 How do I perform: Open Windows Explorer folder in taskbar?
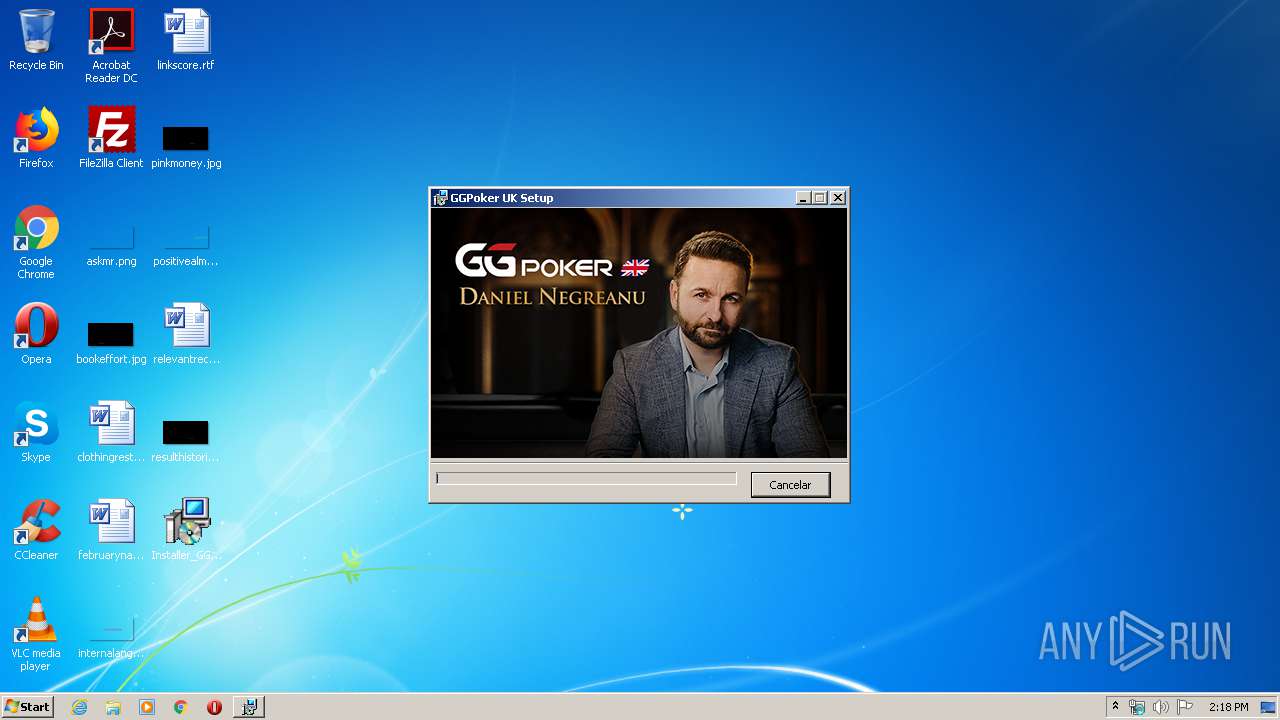point(113,707)
